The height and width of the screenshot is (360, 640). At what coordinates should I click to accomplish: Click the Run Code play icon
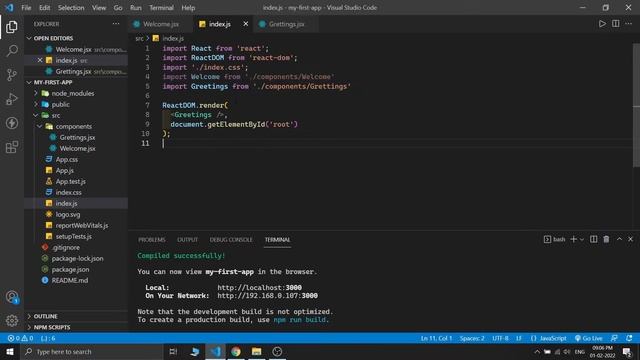coord(602,24)
